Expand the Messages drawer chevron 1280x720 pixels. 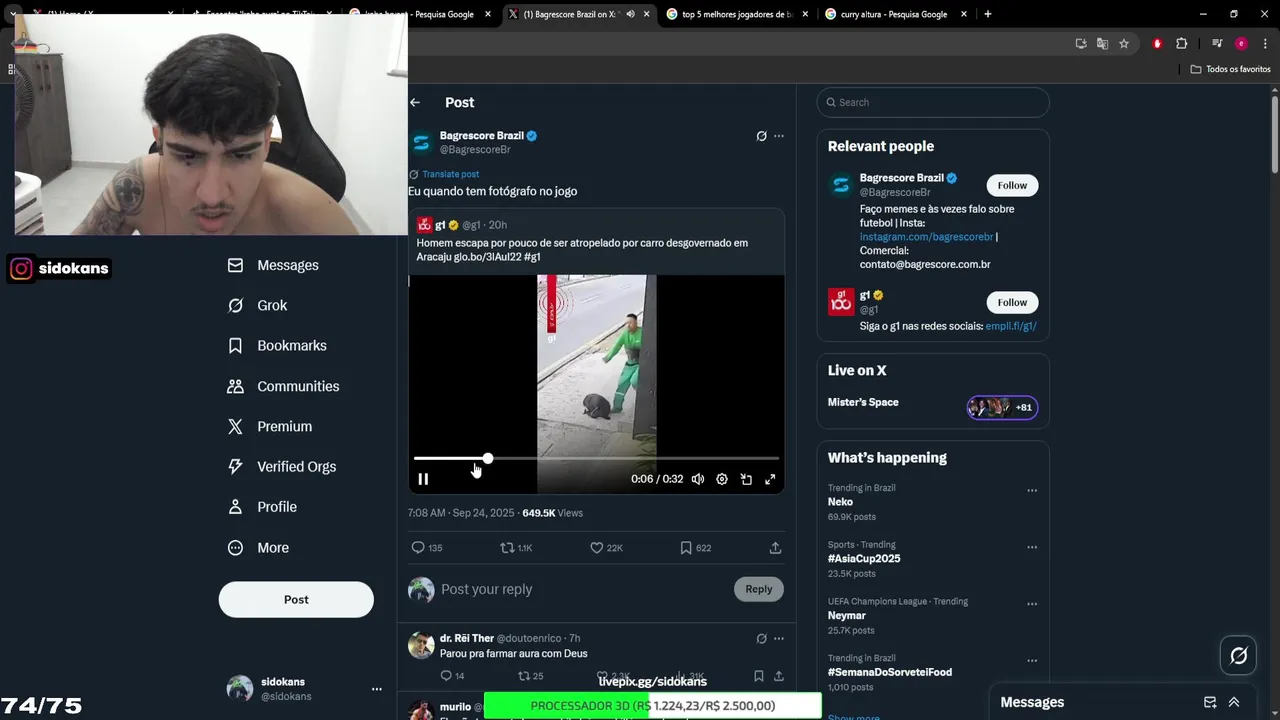point(1234,702)
